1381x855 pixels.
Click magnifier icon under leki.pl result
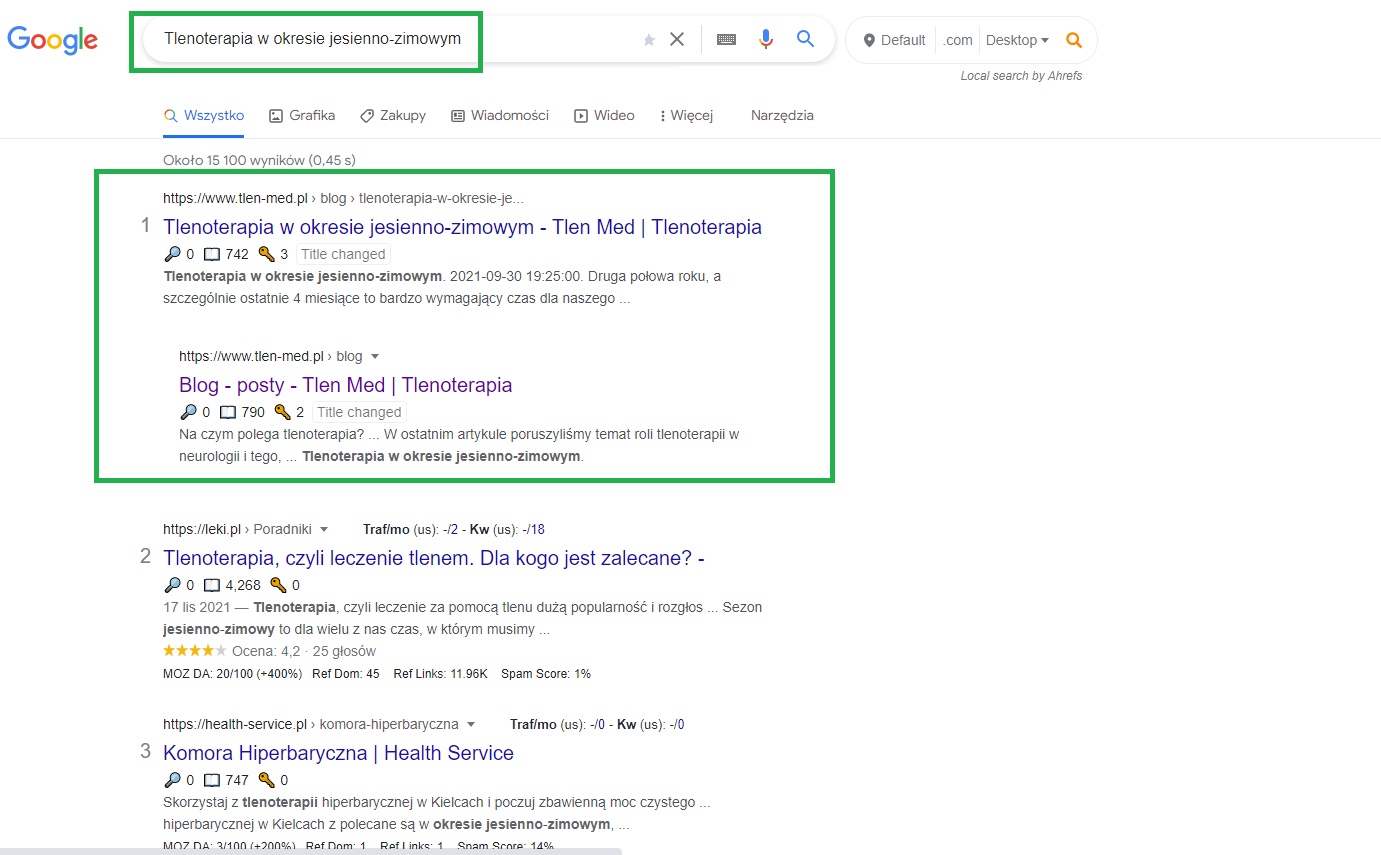(x=172, y=585)
